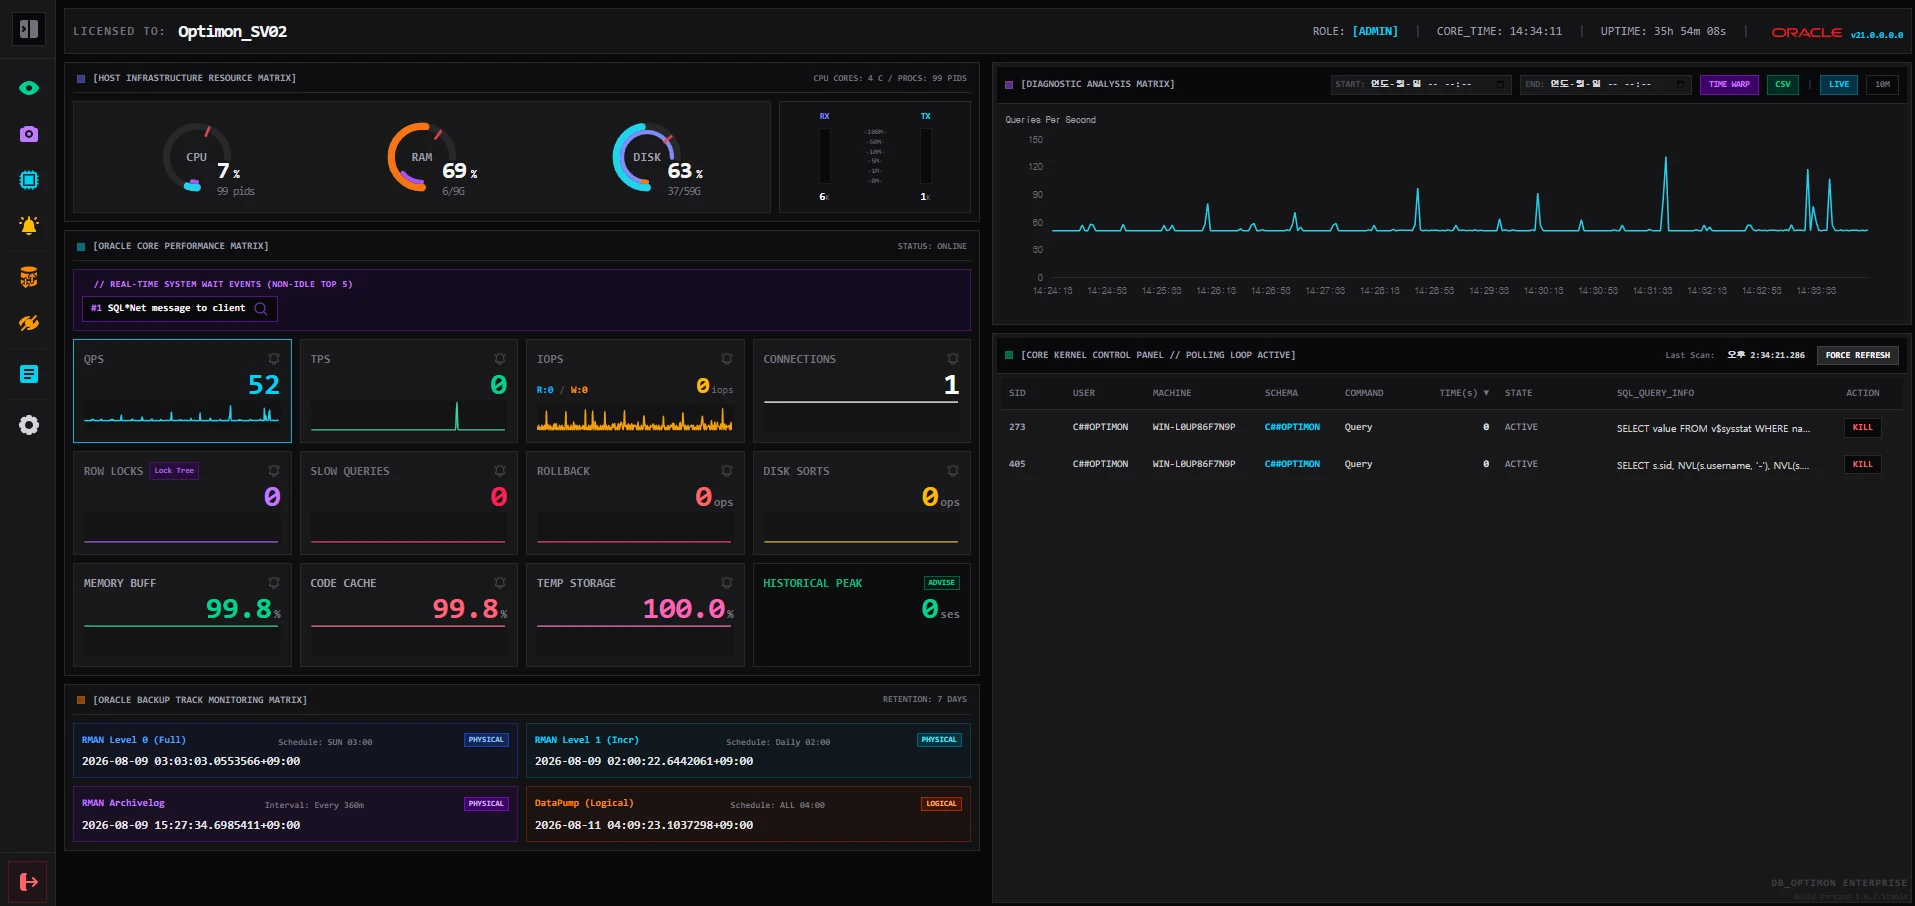Export diagnostics with the CSV button
Viewport: 1915px width, 906px height.
(1783, 84)
